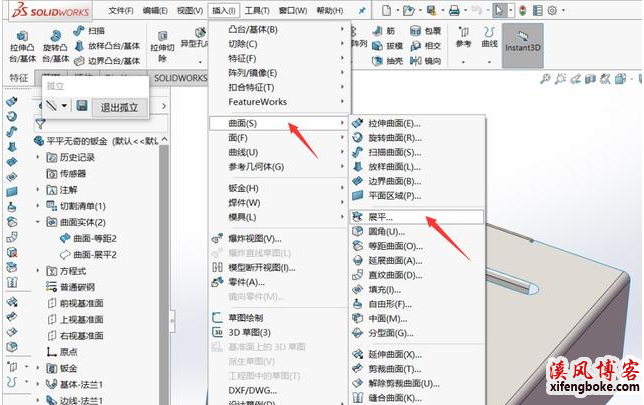
Task: Click the 退出孤立 exit isolate button
Action: (119, 108)
